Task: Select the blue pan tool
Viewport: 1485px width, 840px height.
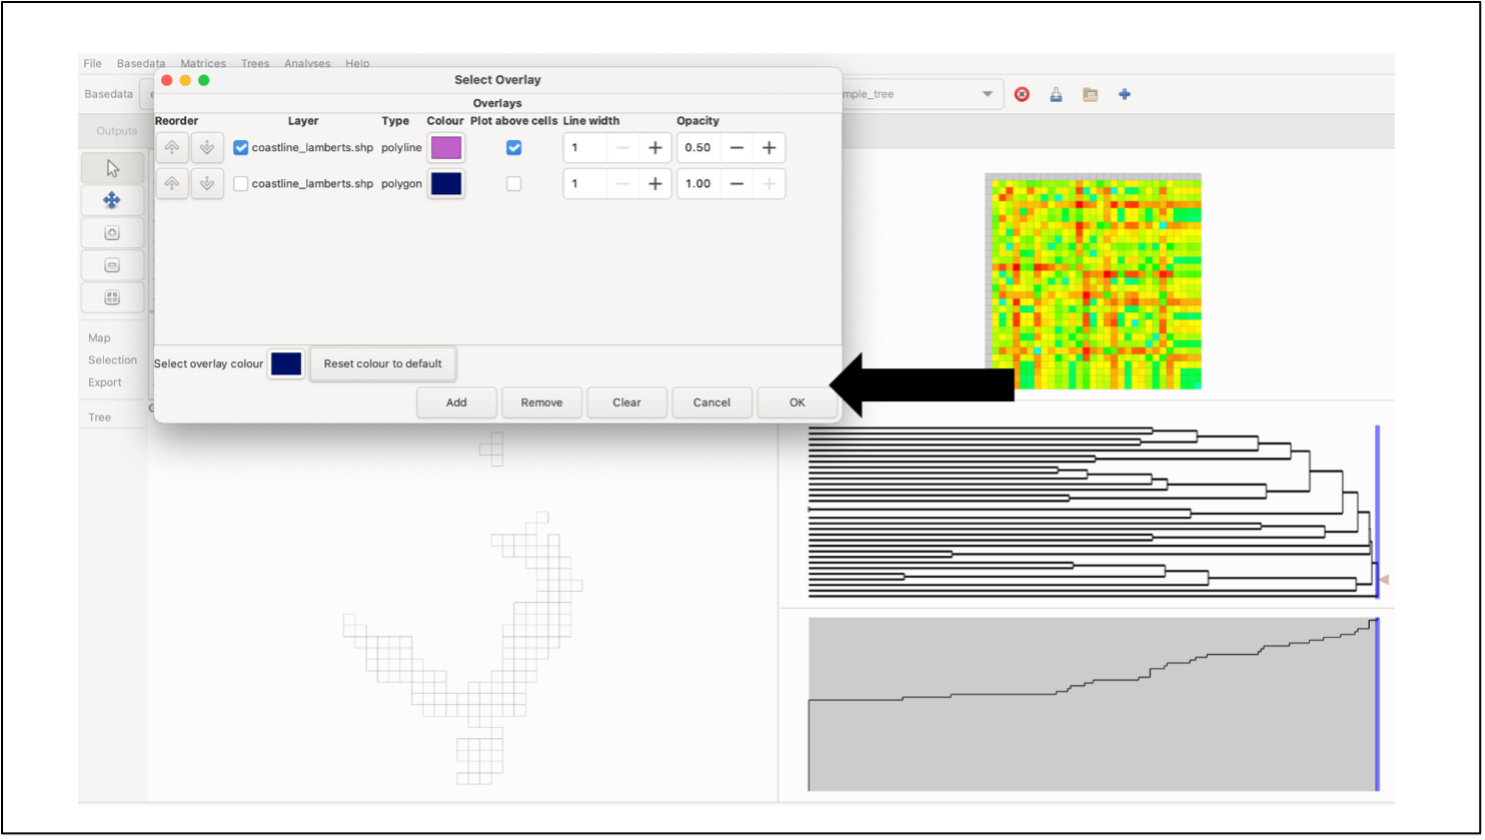Action: (112, 201)
